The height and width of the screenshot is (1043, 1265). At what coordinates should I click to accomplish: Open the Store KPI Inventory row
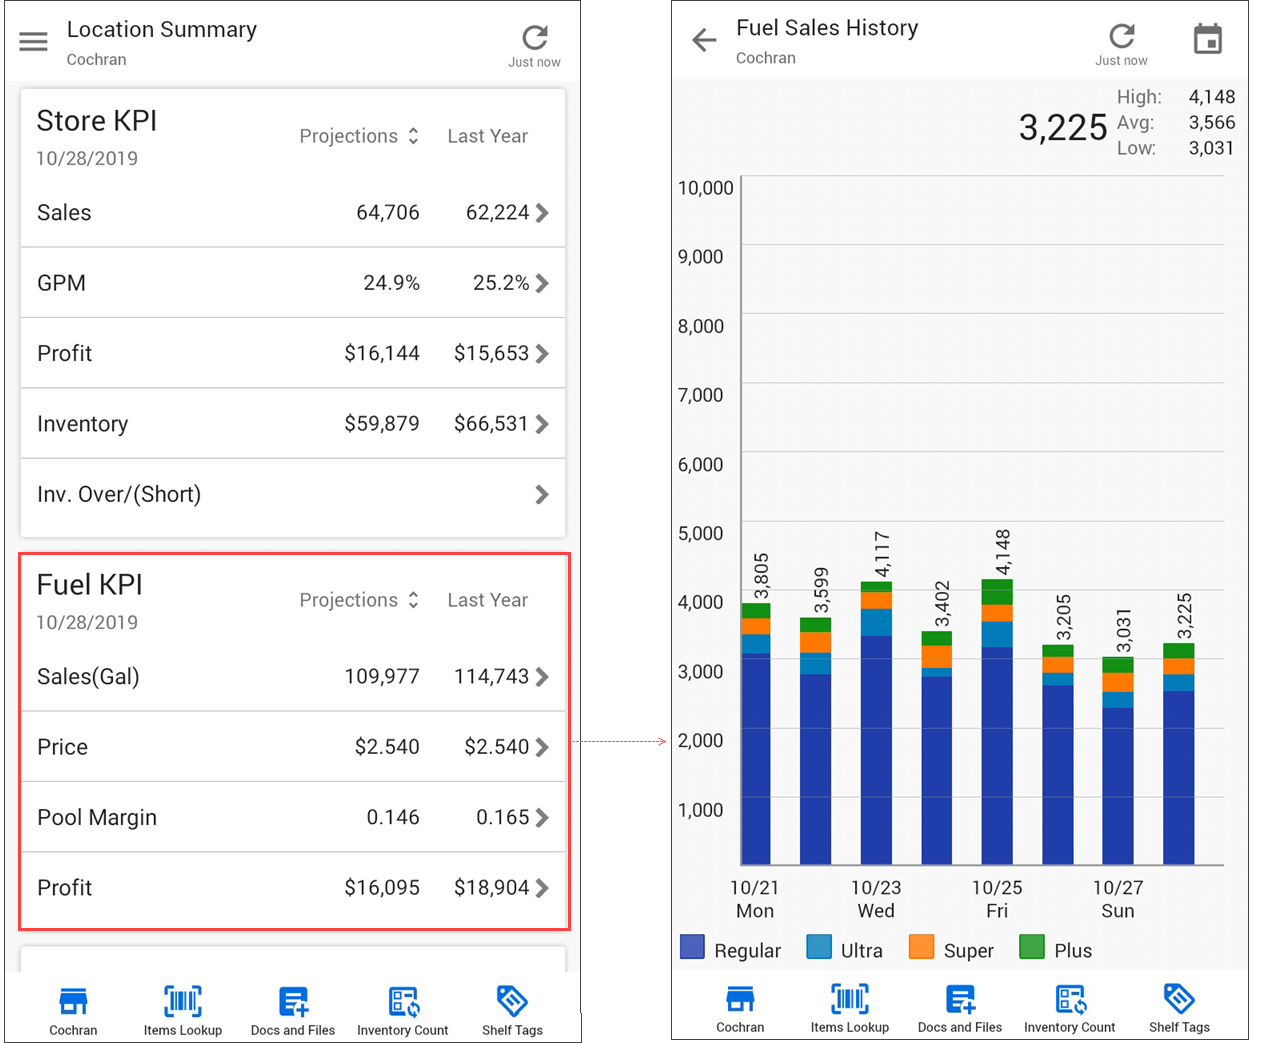click(292, 424)
